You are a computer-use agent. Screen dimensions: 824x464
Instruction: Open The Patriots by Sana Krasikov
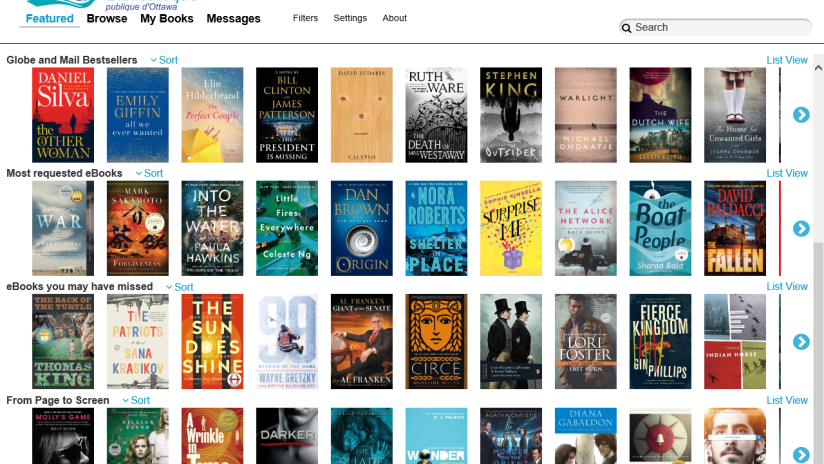138,342
